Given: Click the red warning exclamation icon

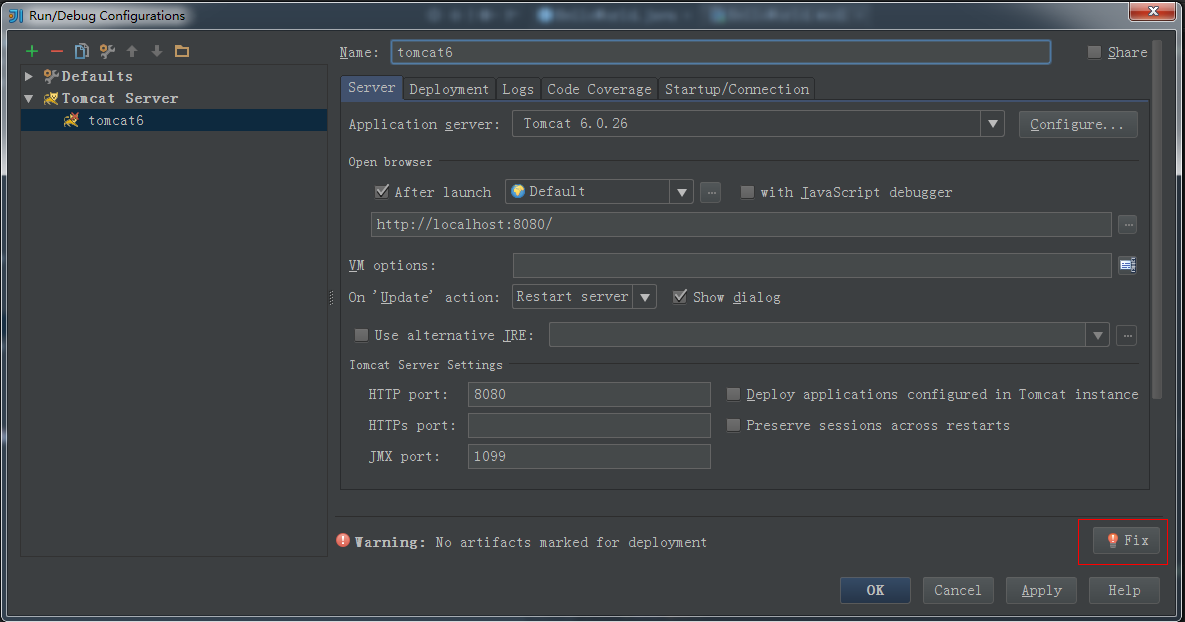Looking at the screenshot, I should pyautogui.click(x=343, y=540).
